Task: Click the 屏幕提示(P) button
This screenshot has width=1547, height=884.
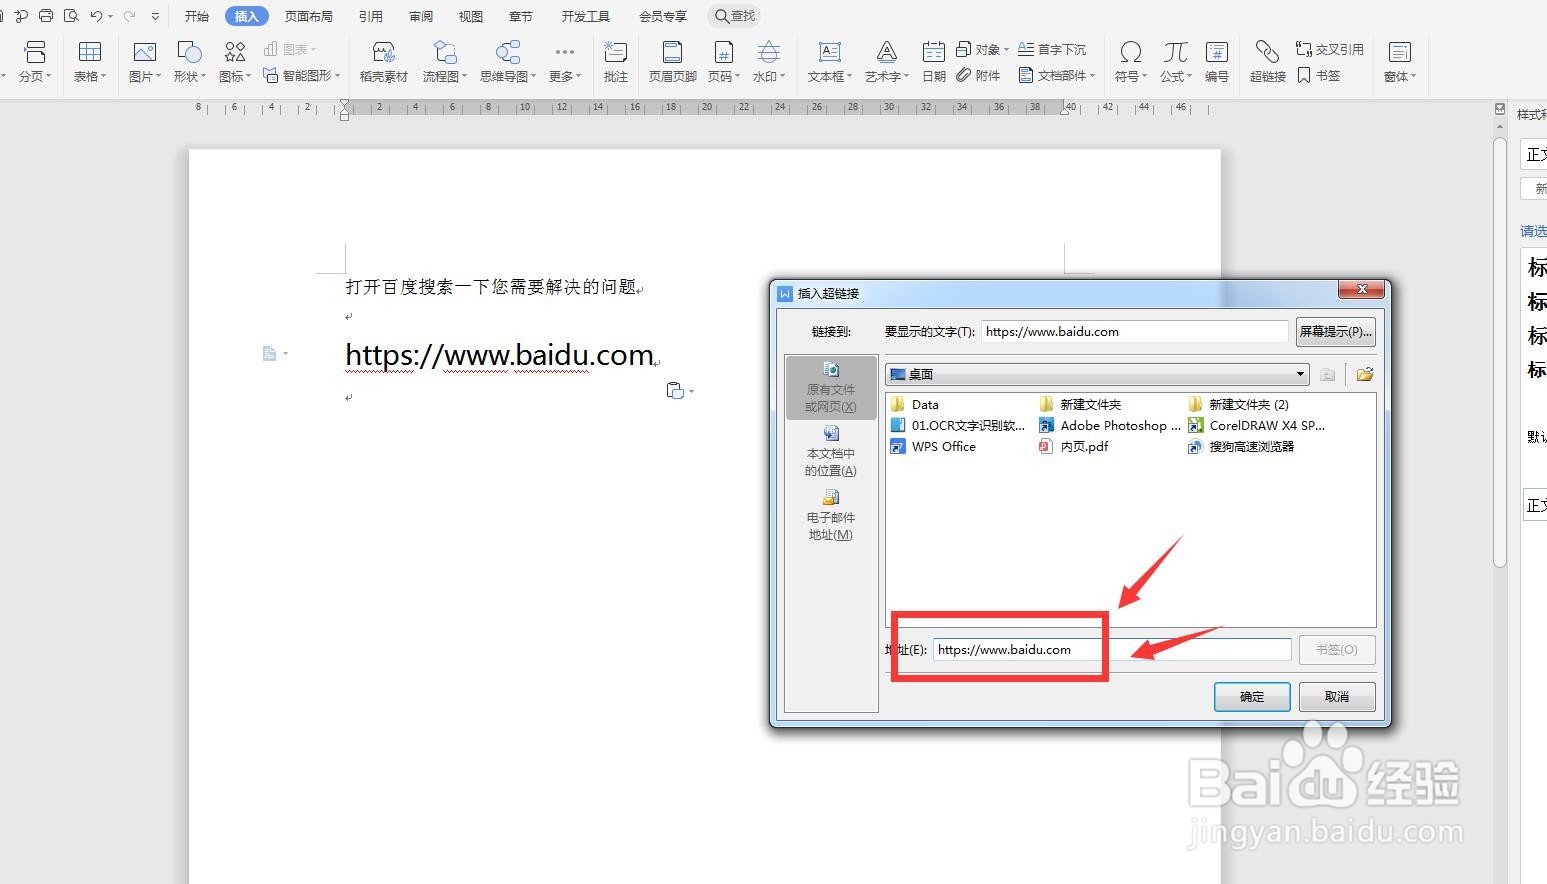Action: pyautogui.click(x=1336, y=332)
